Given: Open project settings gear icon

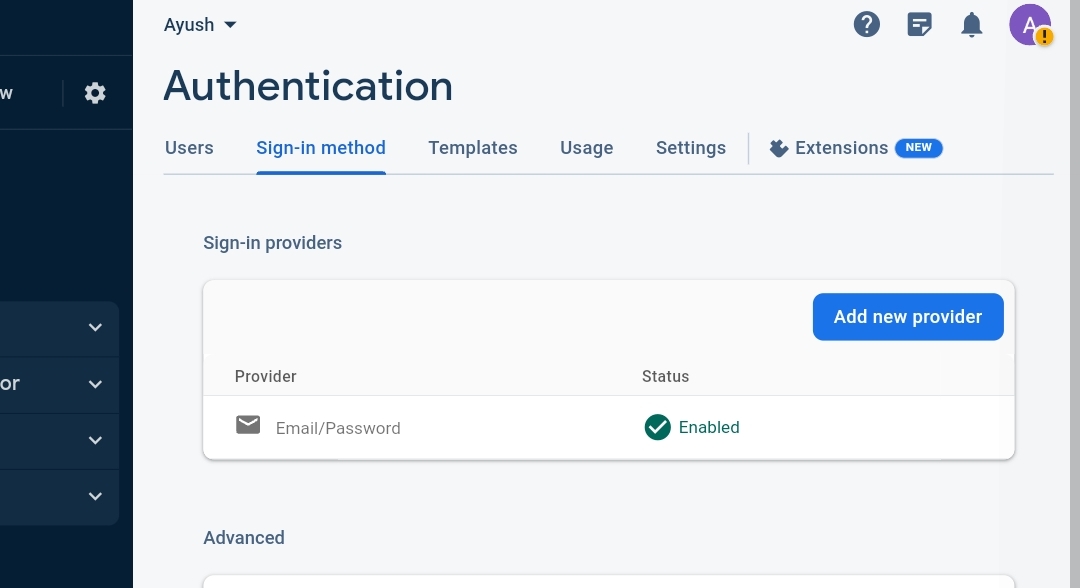Looking at the screenshot, I should click(x=95, y=93).
